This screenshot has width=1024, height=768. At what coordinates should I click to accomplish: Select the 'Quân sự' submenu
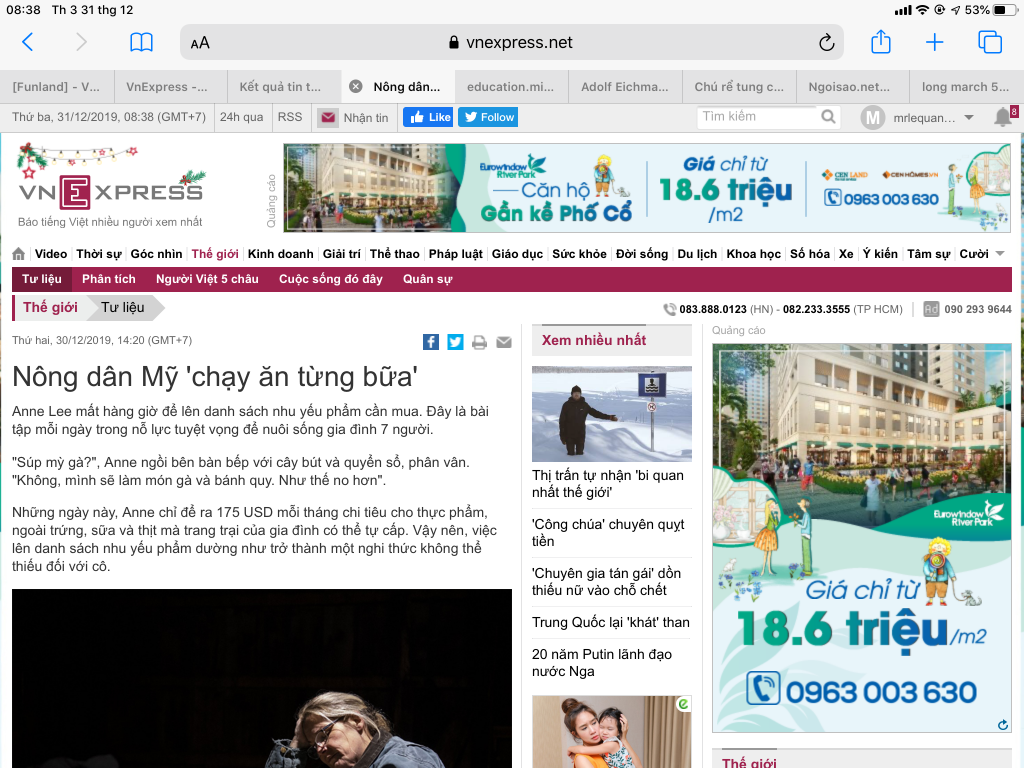pyautogui.click(x=427, y=279)
